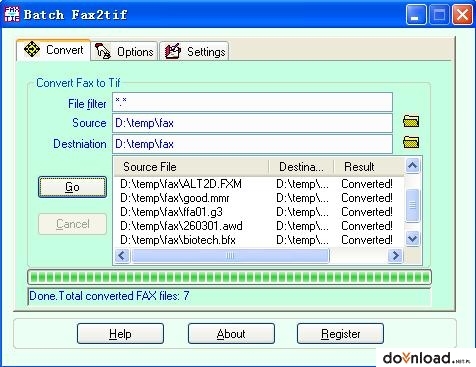This screenshot has height=367, width=476.
Task: Click the Result column header
Action: click(x=369, y=167)
